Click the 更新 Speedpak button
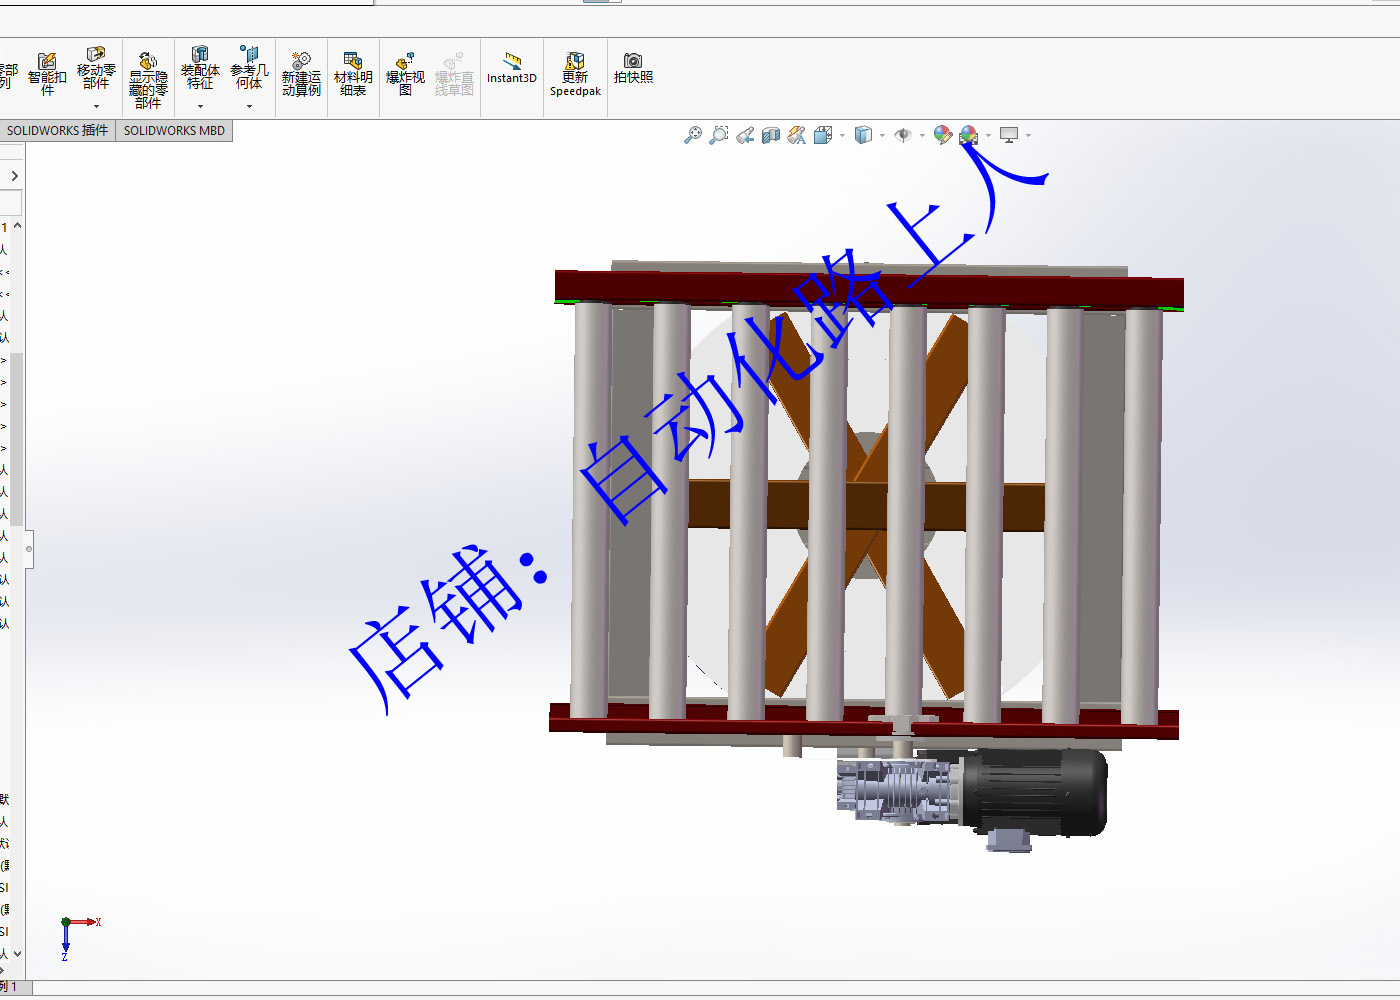1400x1000 pixels. click(x=574, y=75)
